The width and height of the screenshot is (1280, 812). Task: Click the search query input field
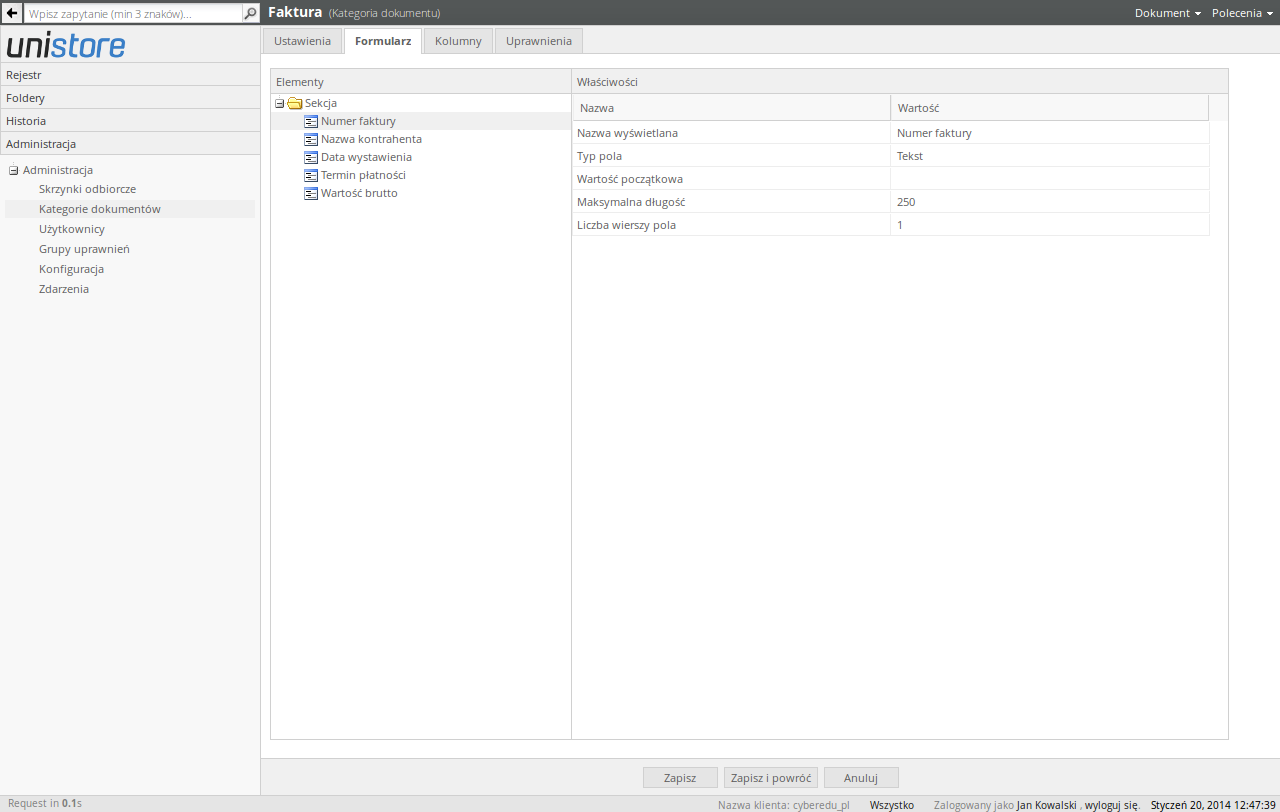[x=133, y=14]
